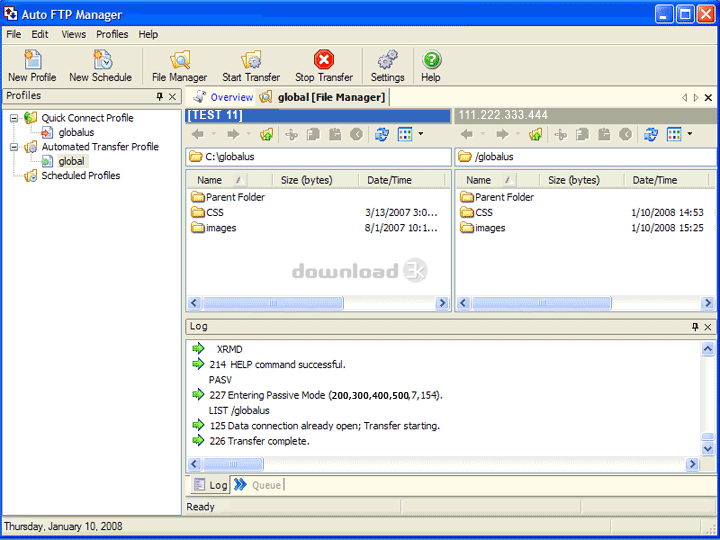Screen dimensions: 720x540
Task: Open Settings via the gear icon
Action: pos(387,66)
